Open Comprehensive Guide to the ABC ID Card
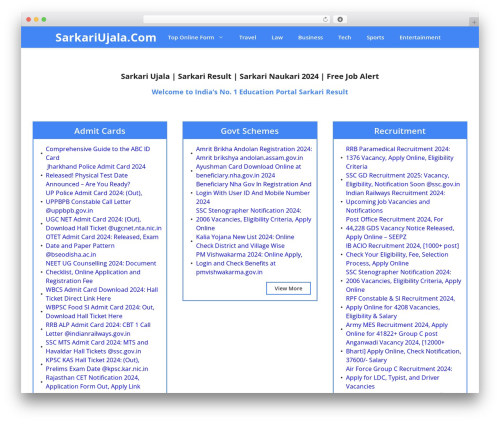The image size is (500, 423). pos(98,153)
